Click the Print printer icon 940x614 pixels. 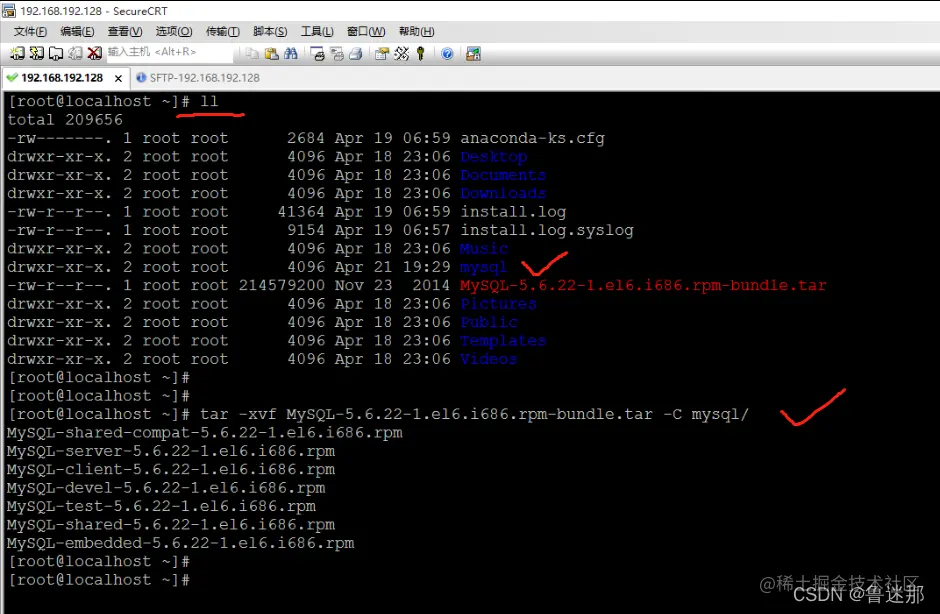pos(355,53)
